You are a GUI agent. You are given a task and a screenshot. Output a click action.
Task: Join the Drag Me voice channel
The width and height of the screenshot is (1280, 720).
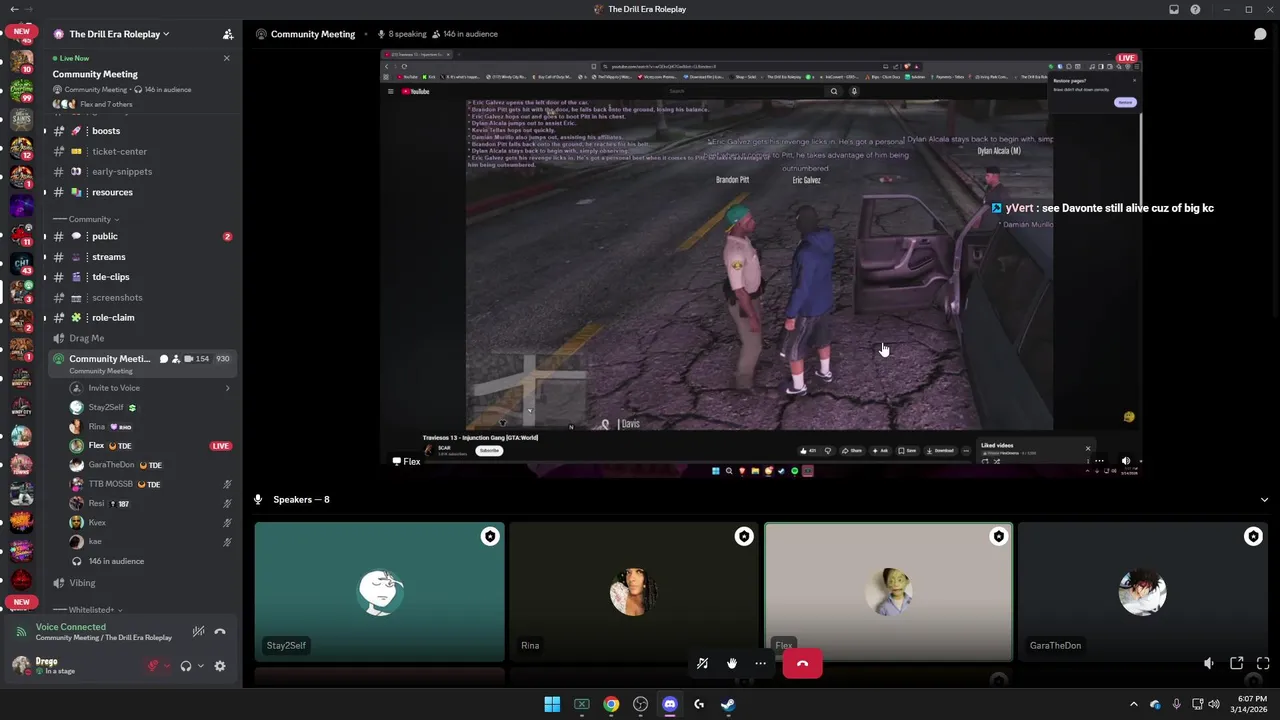[x=141, y=338]
